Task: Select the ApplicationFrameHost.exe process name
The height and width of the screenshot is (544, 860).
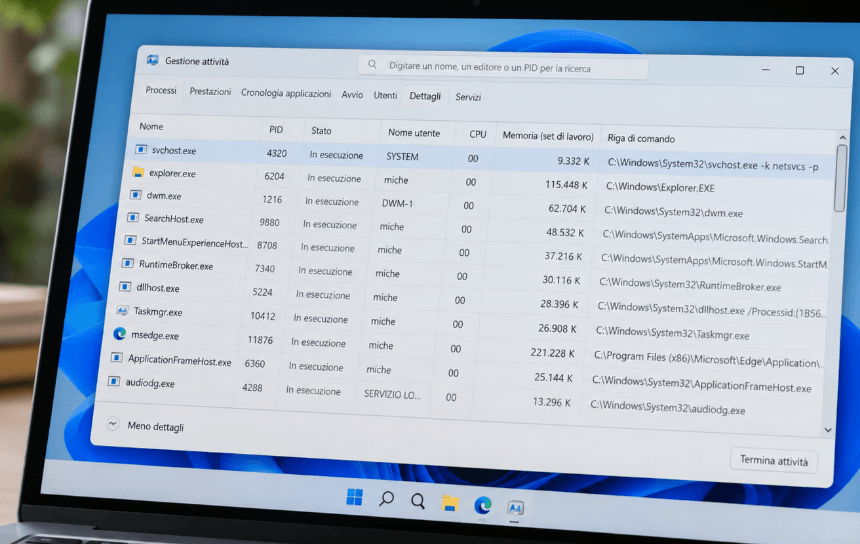Action: (x=180, y=360)
